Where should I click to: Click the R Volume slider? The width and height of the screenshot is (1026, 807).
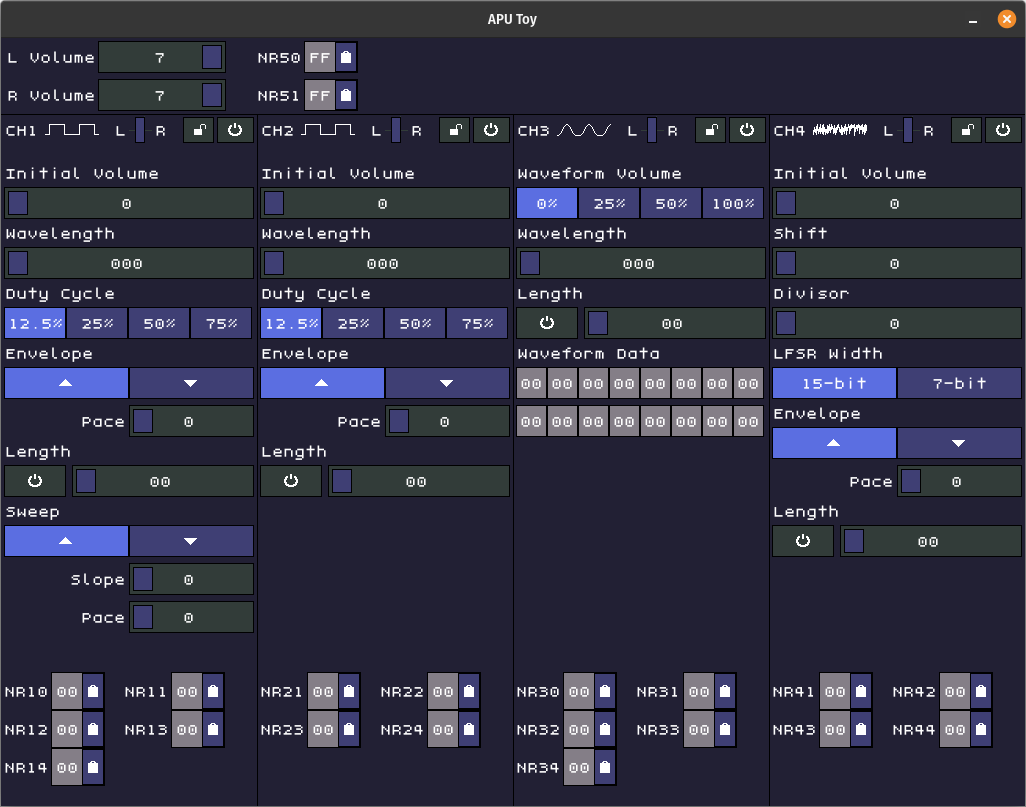point(162,96)
